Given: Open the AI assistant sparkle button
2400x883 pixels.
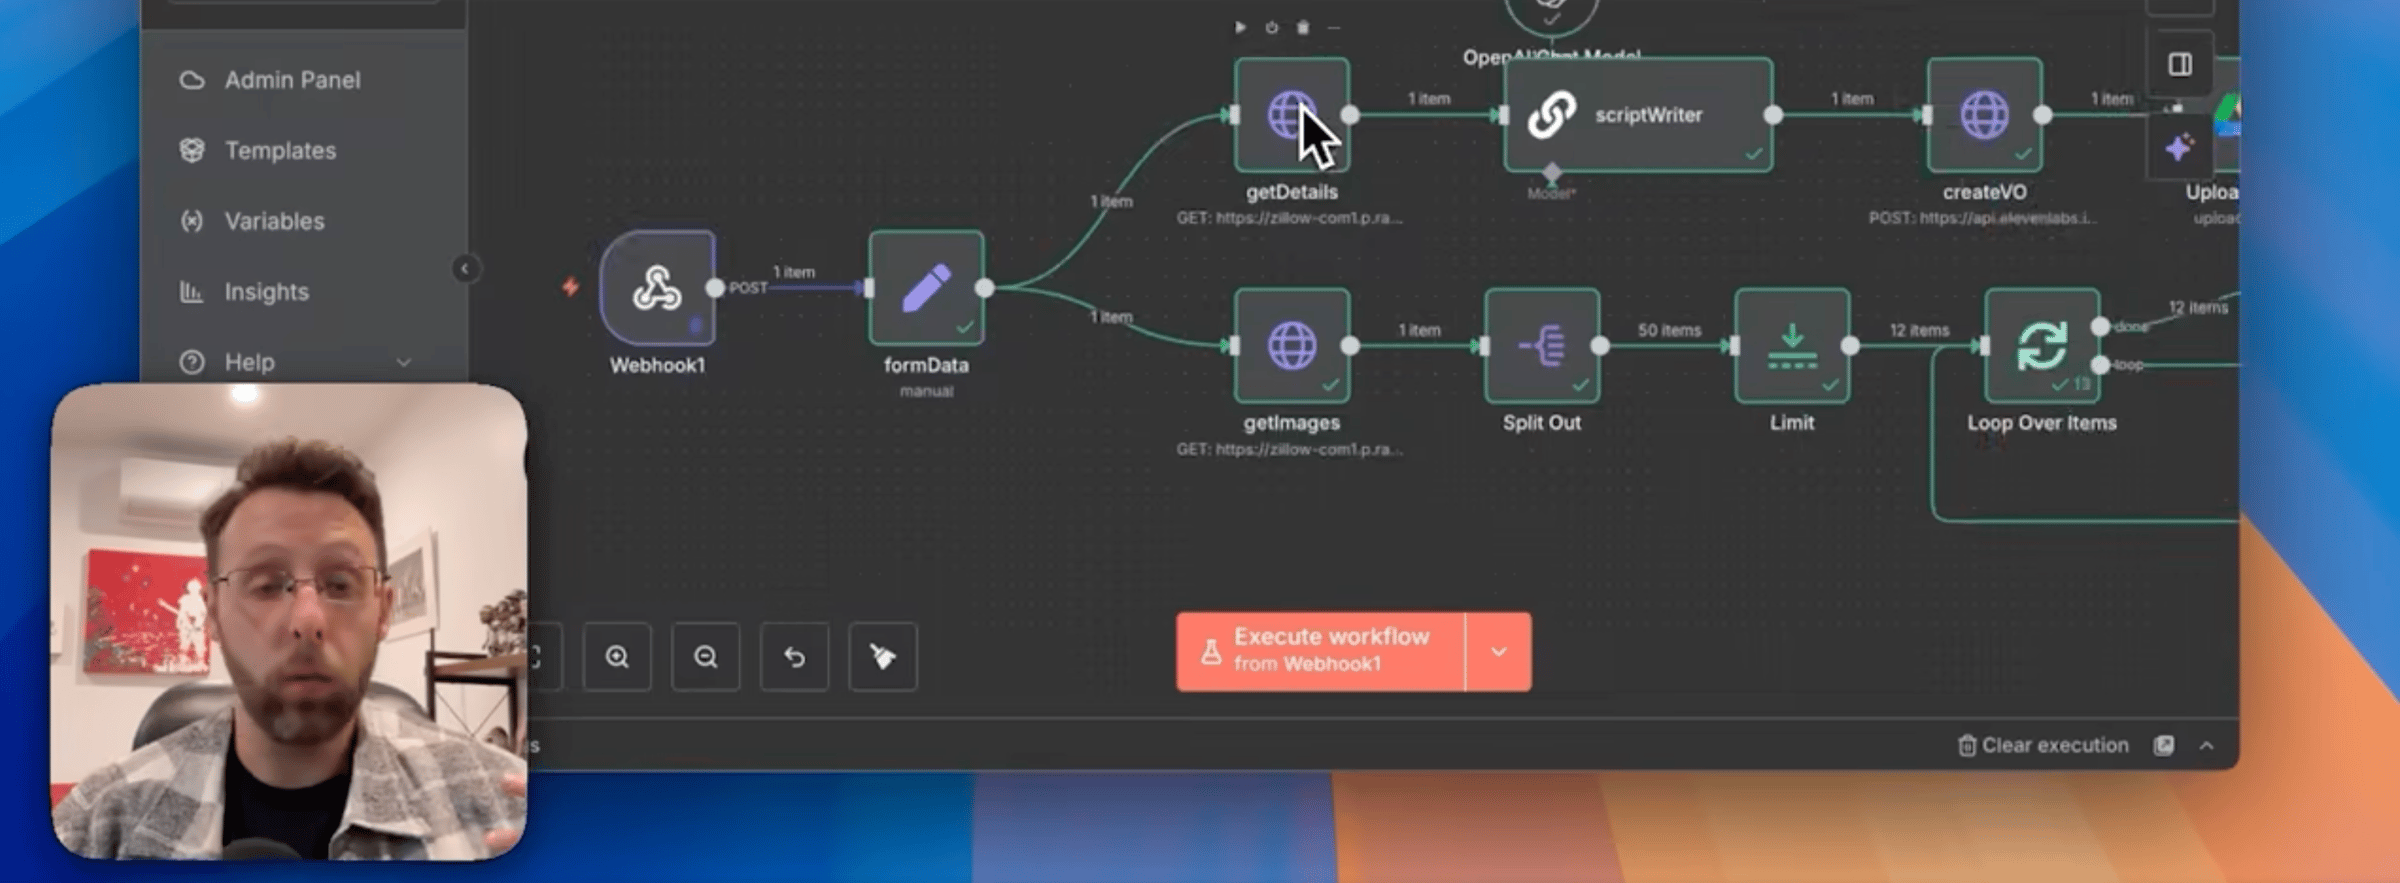Looking at the screenshot, I should click(2179, 149).
